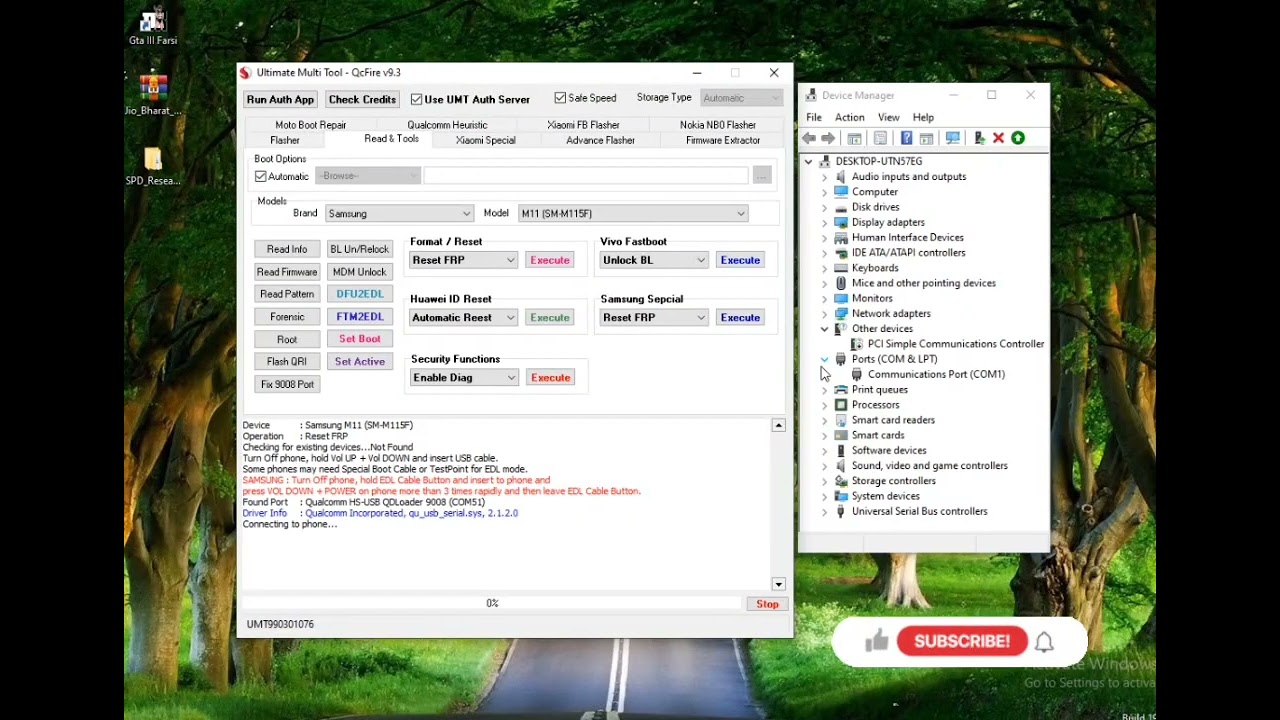
Task: Click the Mice and other pointing devices icon
Action: pos(841,283)
